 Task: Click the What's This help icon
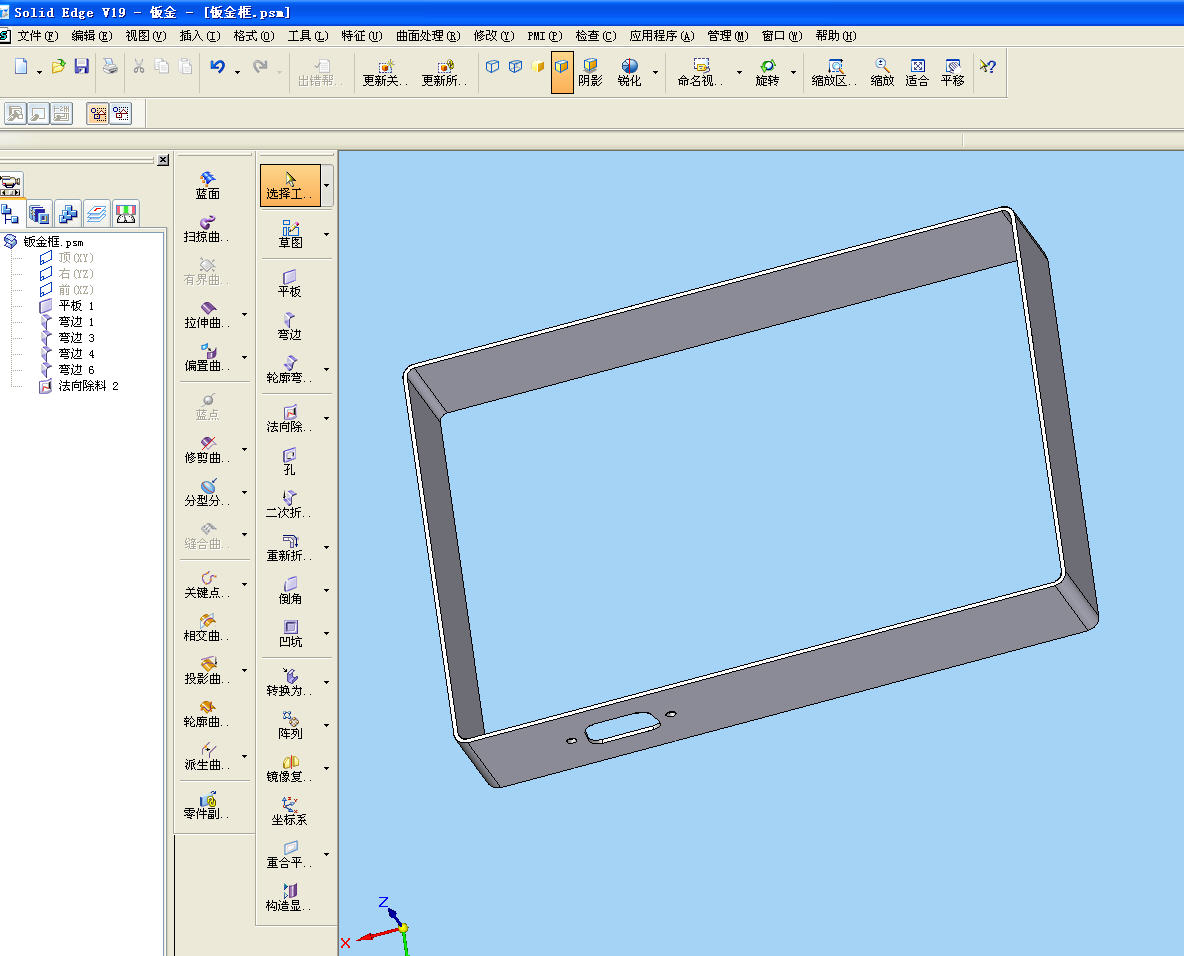[x=988, y=66]
